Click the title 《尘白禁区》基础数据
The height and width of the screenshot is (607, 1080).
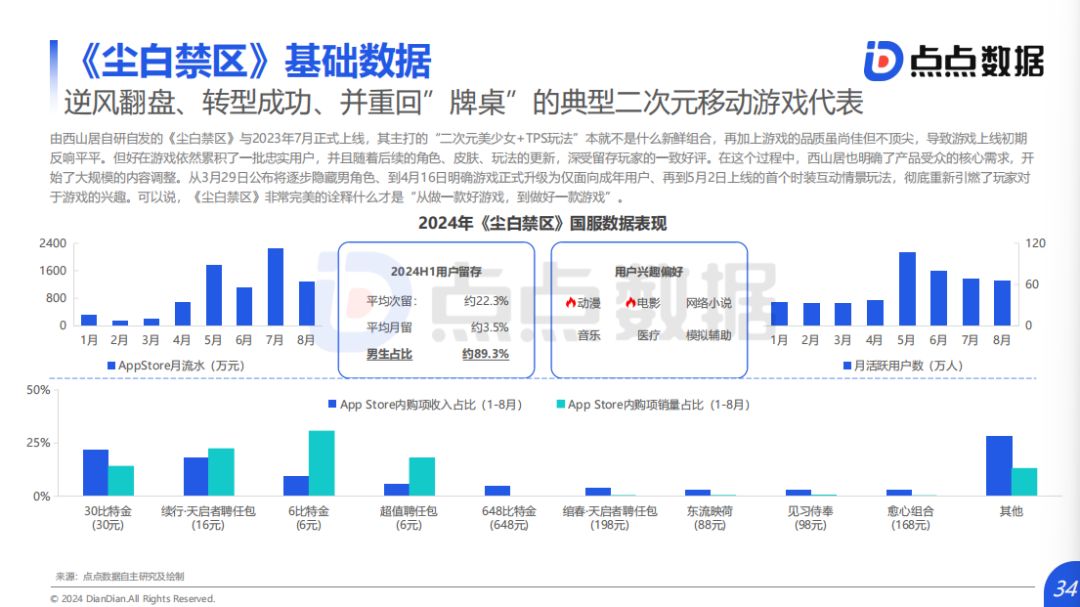pyautogui.click(x=252, y=61)
